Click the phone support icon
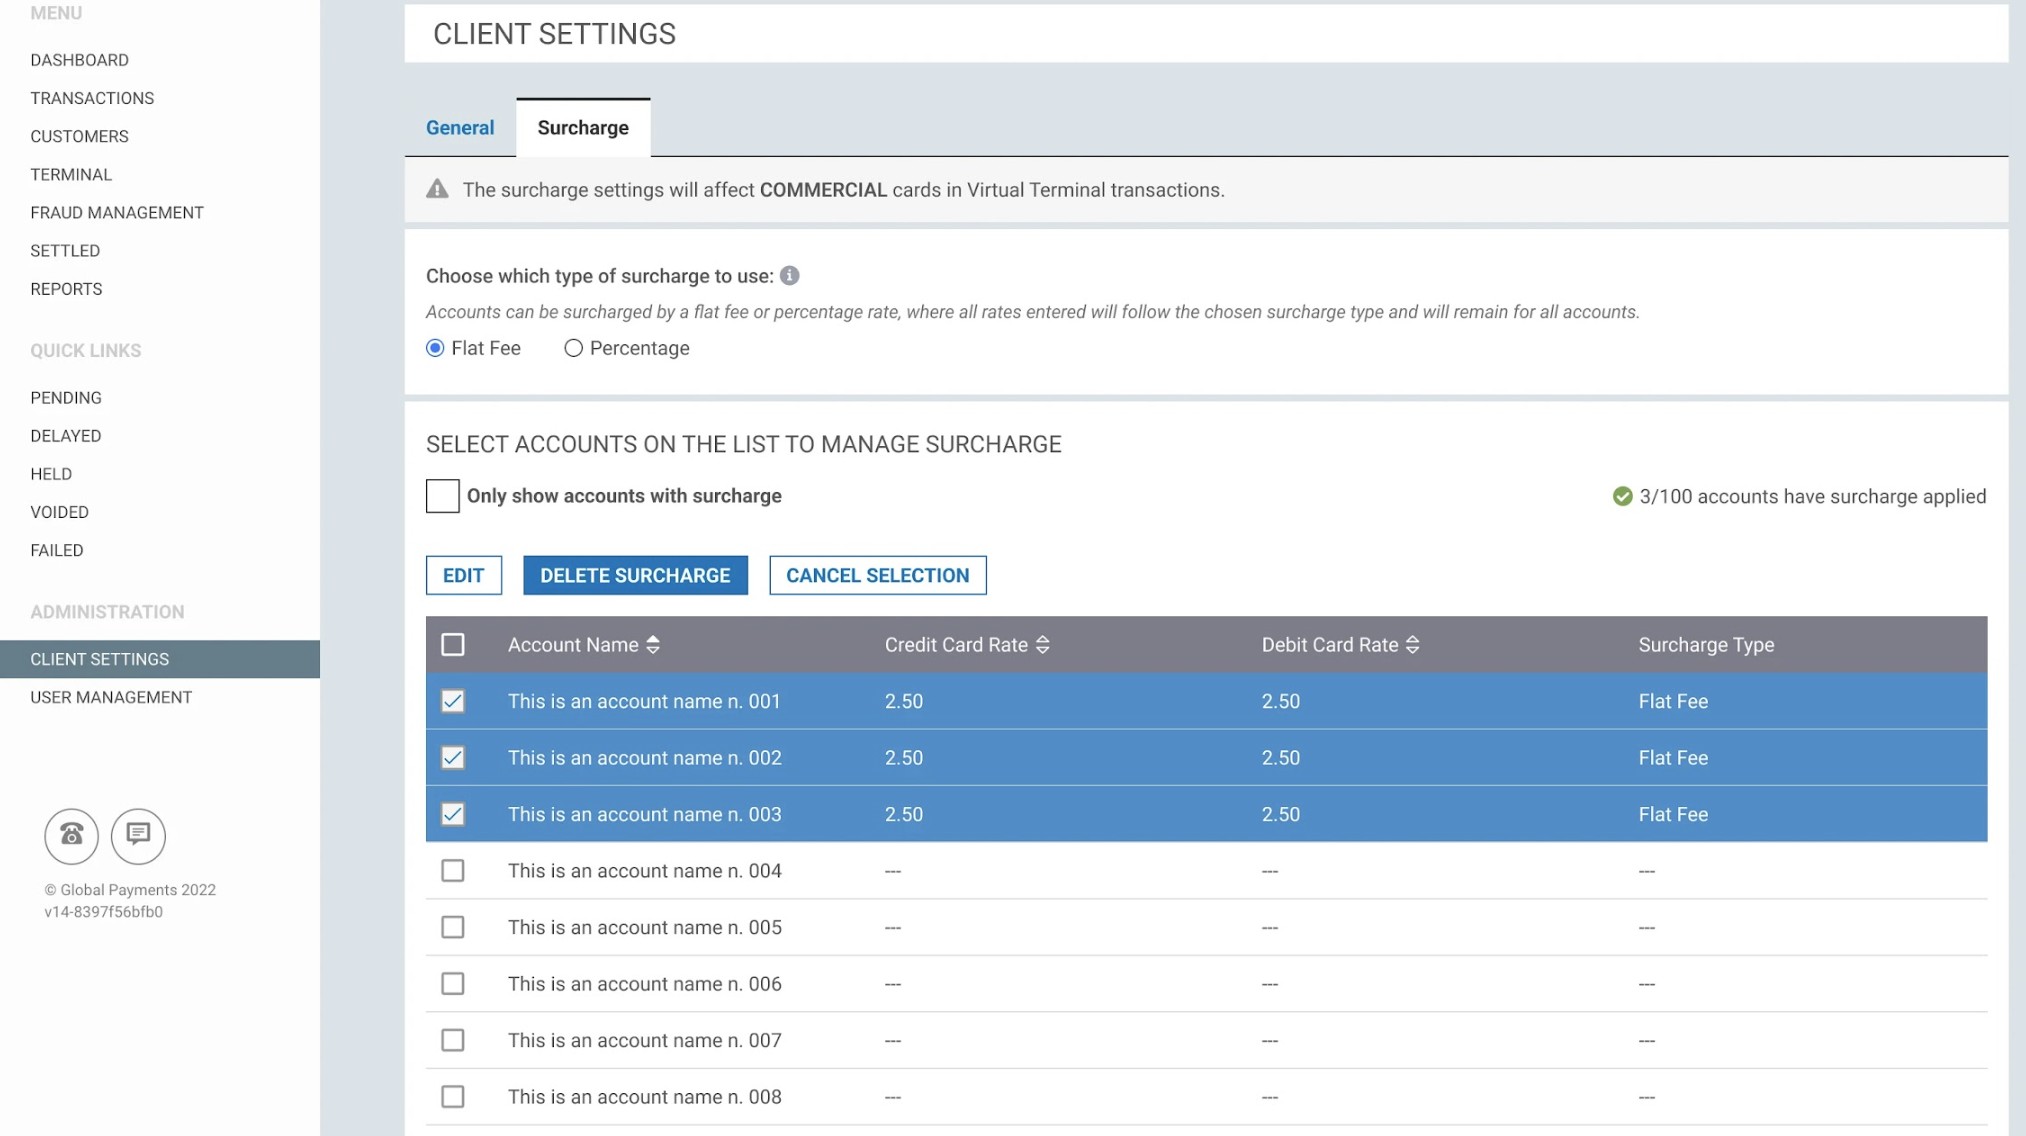This screenshot has width=2026, height=1136. coord(71,835)
